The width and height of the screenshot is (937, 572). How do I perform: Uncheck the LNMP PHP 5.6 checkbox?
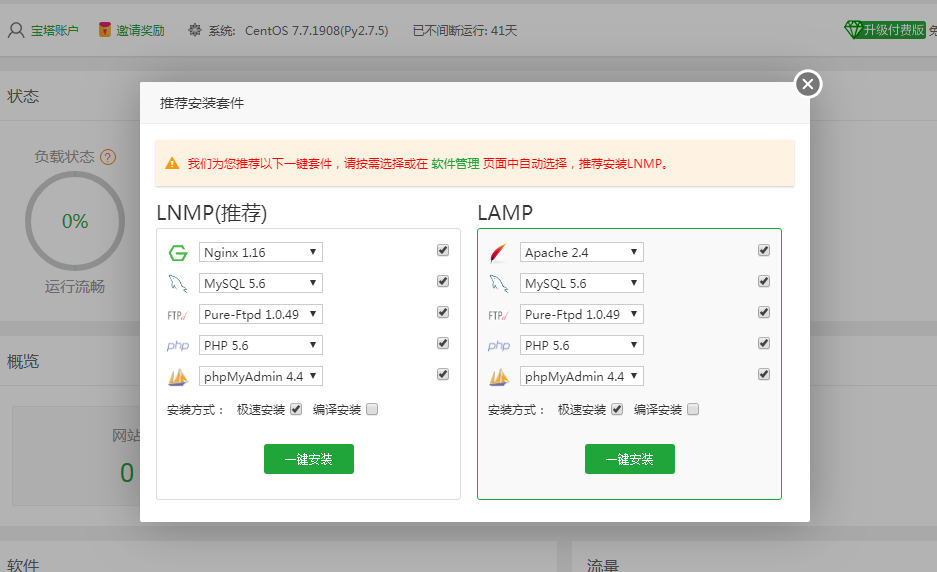[x=443, y=343]
